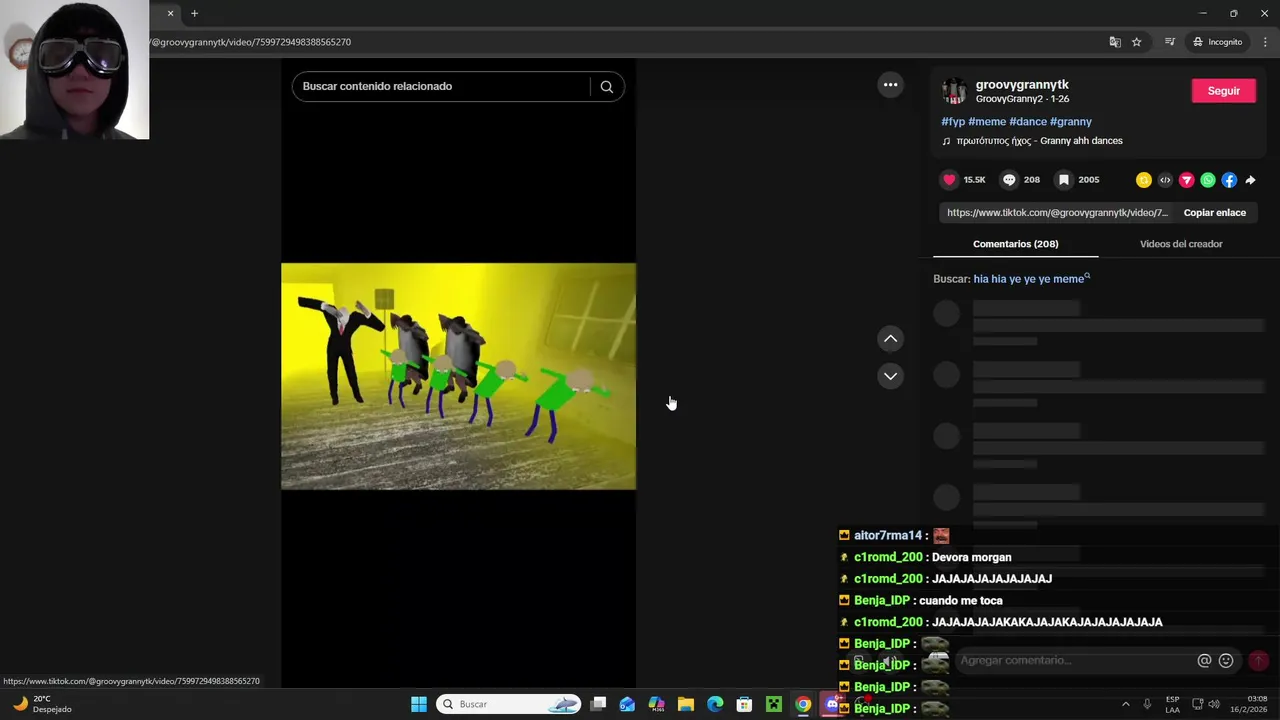Image resolution: width=1280 pixels, height=720 pixels.
Task: Open Task View on the taskbar
Action: point(598,704)
